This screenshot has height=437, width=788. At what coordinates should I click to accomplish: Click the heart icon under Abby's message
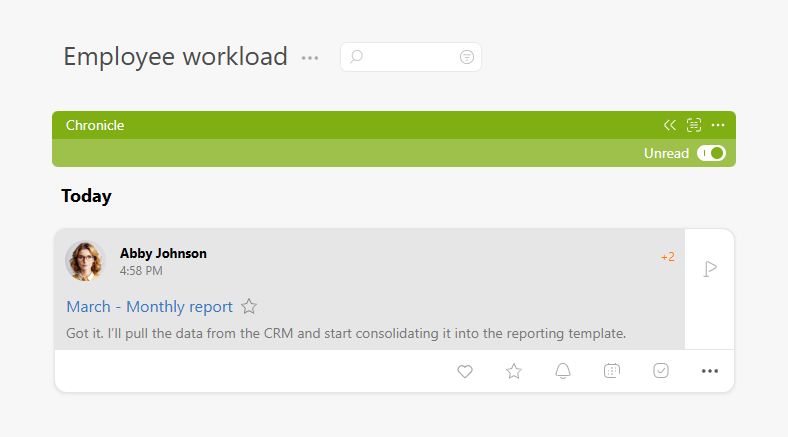(x=465, y=371)
